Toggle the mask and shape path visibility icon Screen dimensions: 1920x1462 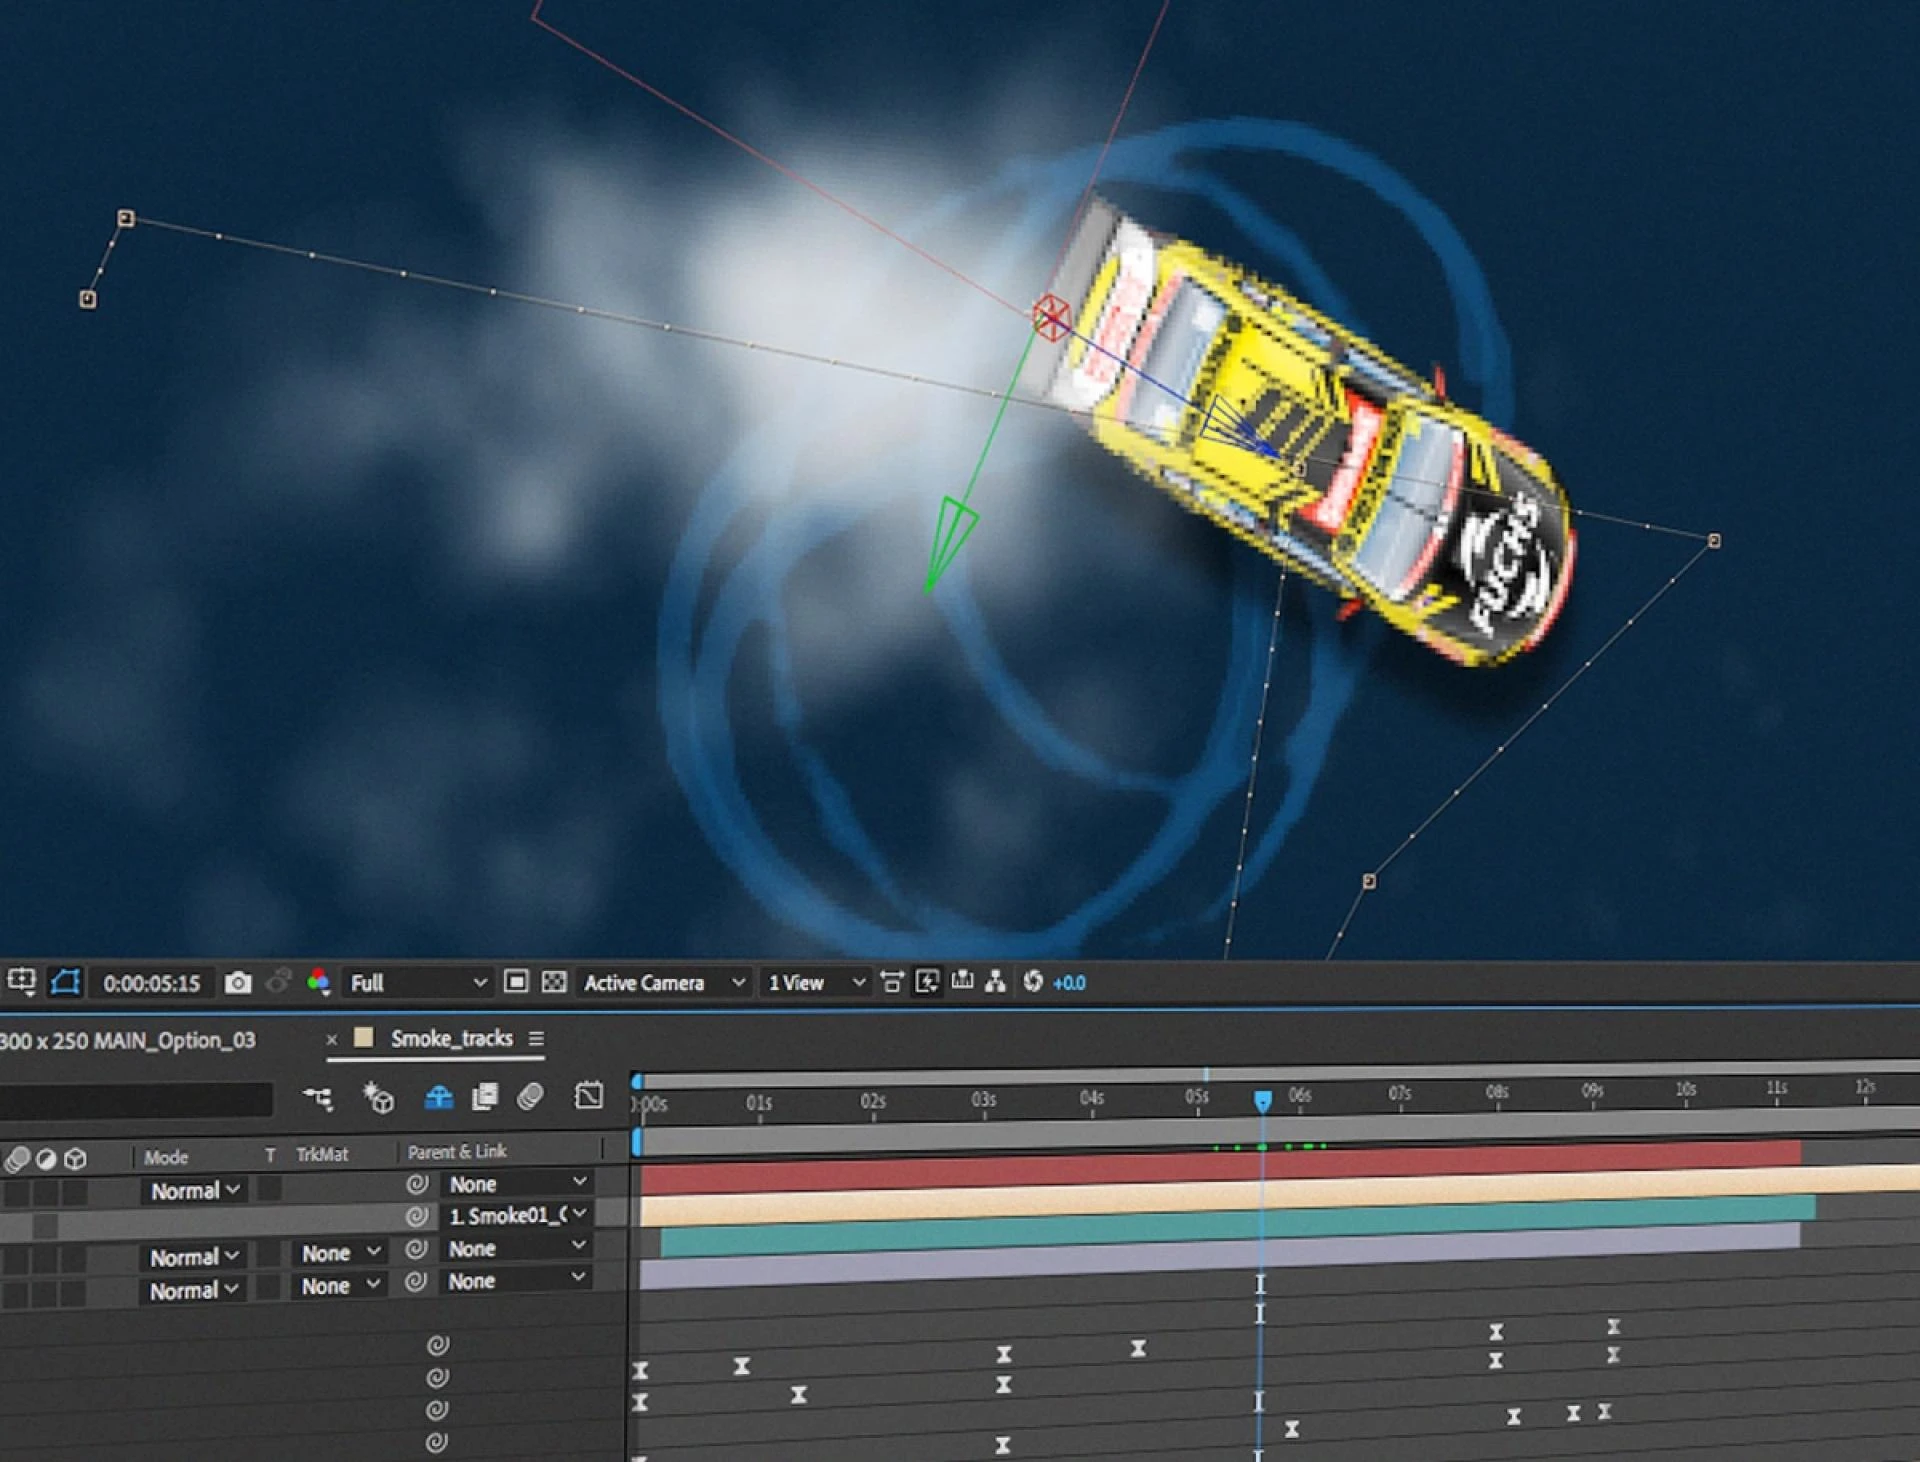65,982
